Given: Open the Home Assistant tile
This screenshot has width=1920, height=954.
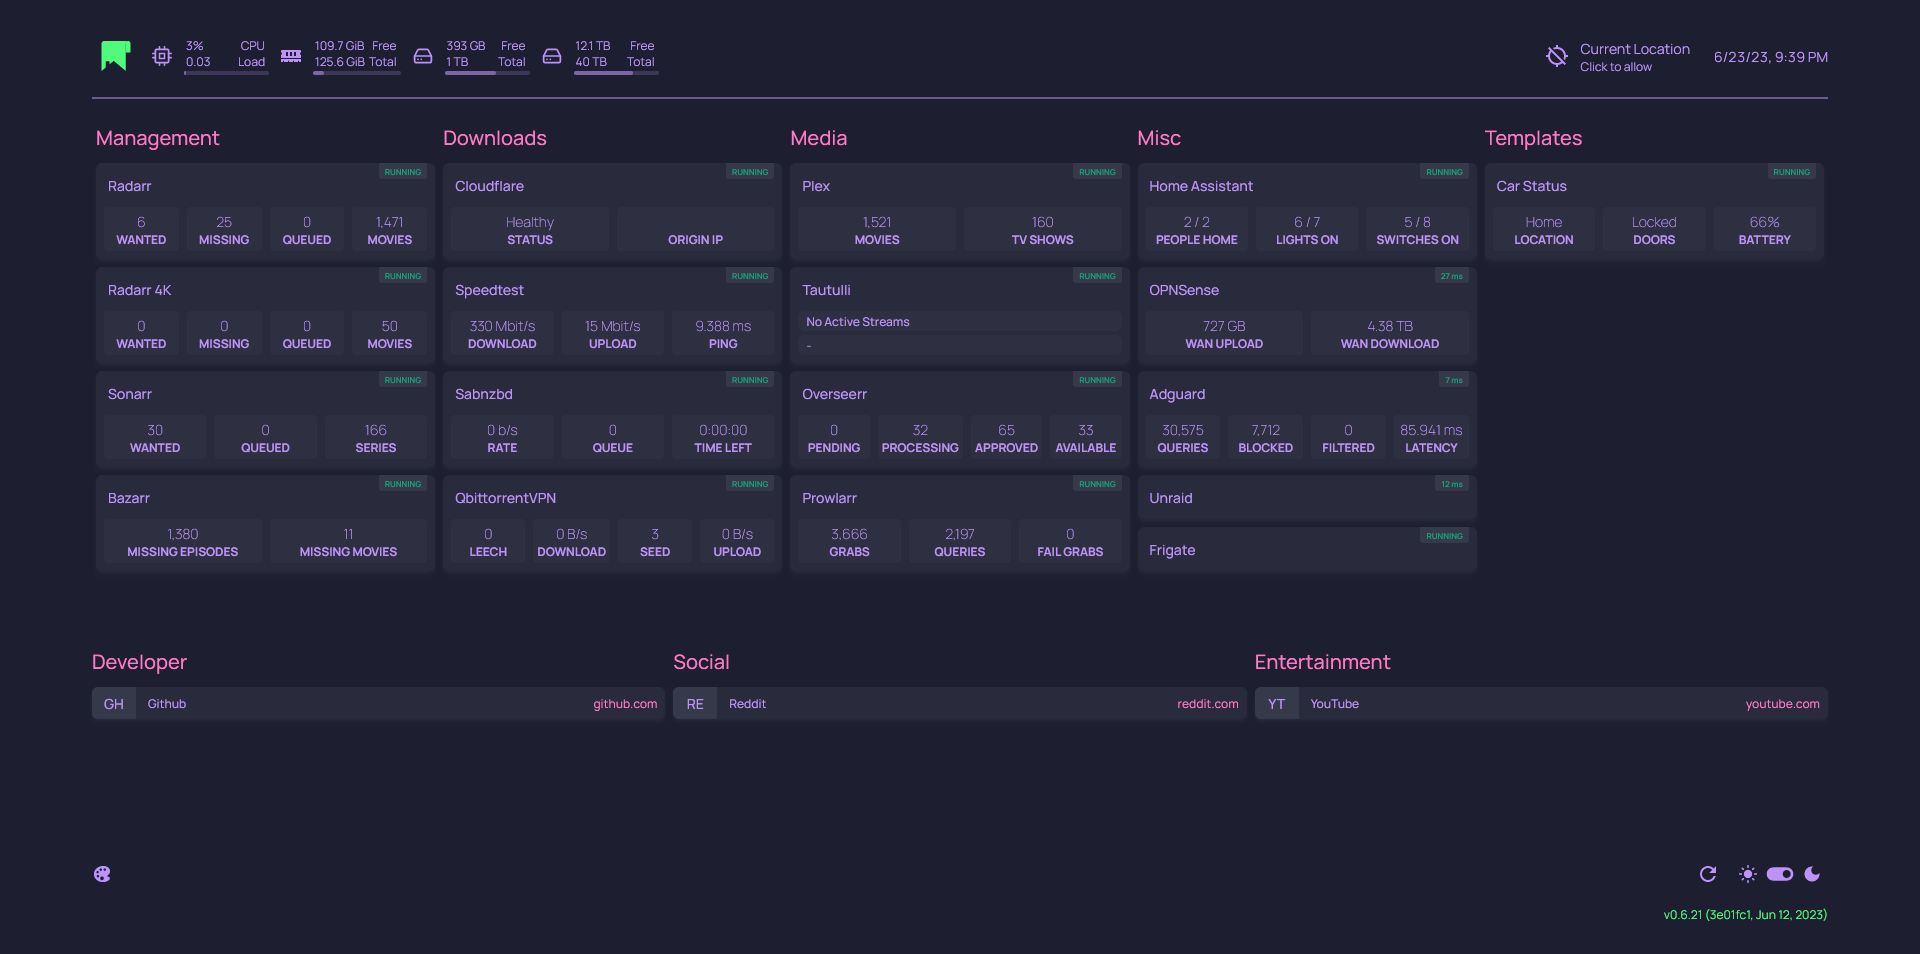Looking at the screenshot, I should coord(1200,186).
